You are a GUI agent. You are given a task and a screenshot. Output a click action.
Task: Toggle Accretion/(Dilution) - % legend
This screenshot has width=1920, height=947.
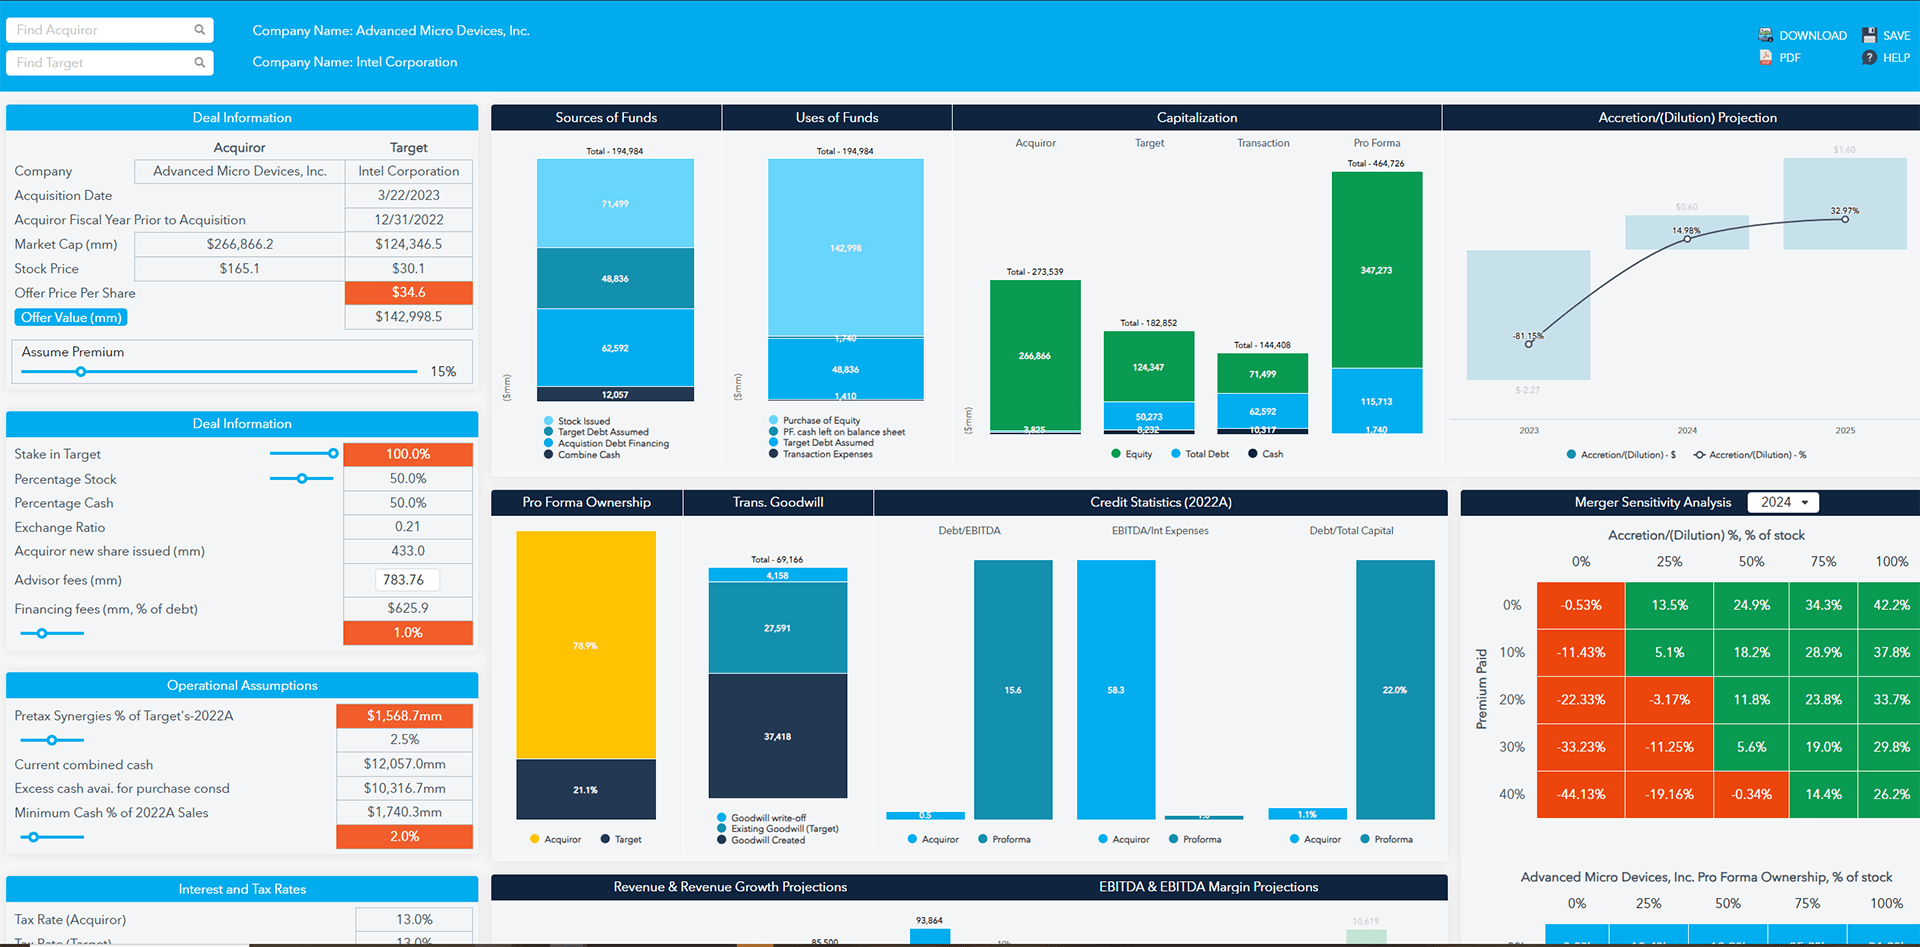pyautogui.click(x=1750, y=455)
